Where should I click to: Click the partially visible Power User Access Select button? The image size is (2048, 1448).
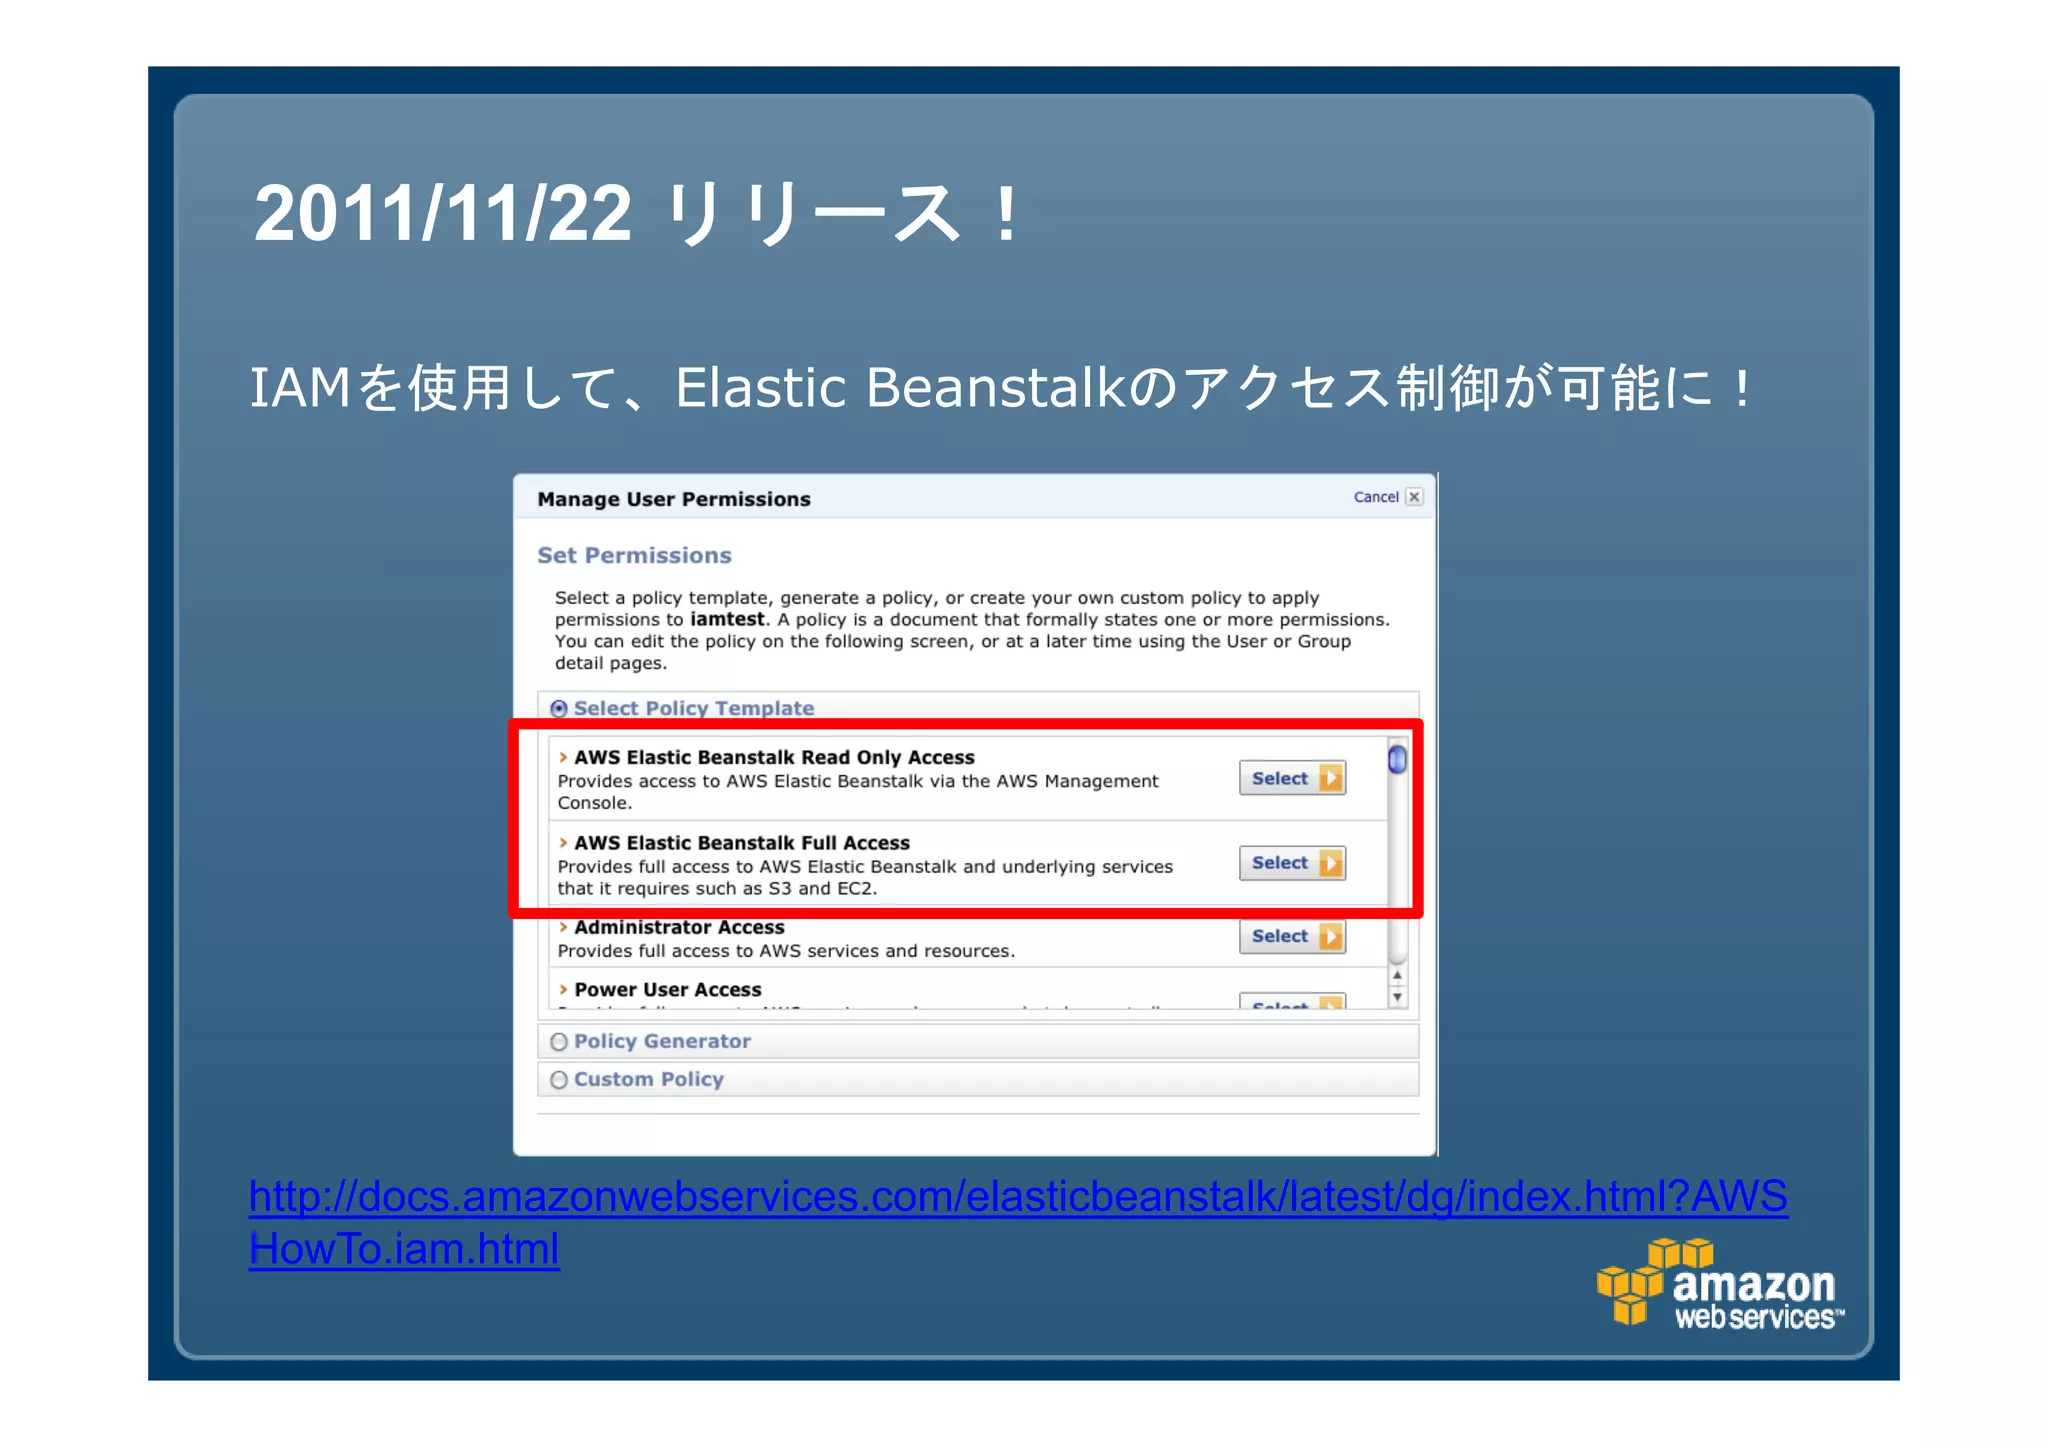tap(1292, 1002)
